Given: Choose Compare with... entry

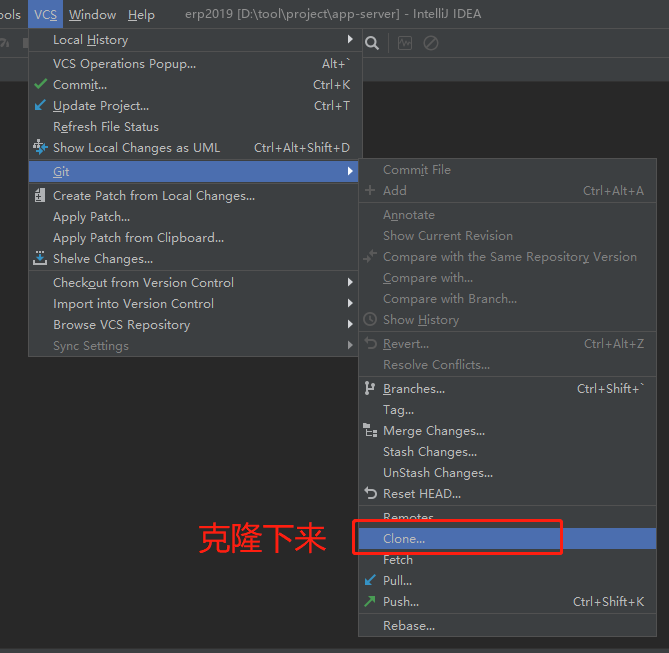Looking at the screenshot, I should [x=507, y=277].
